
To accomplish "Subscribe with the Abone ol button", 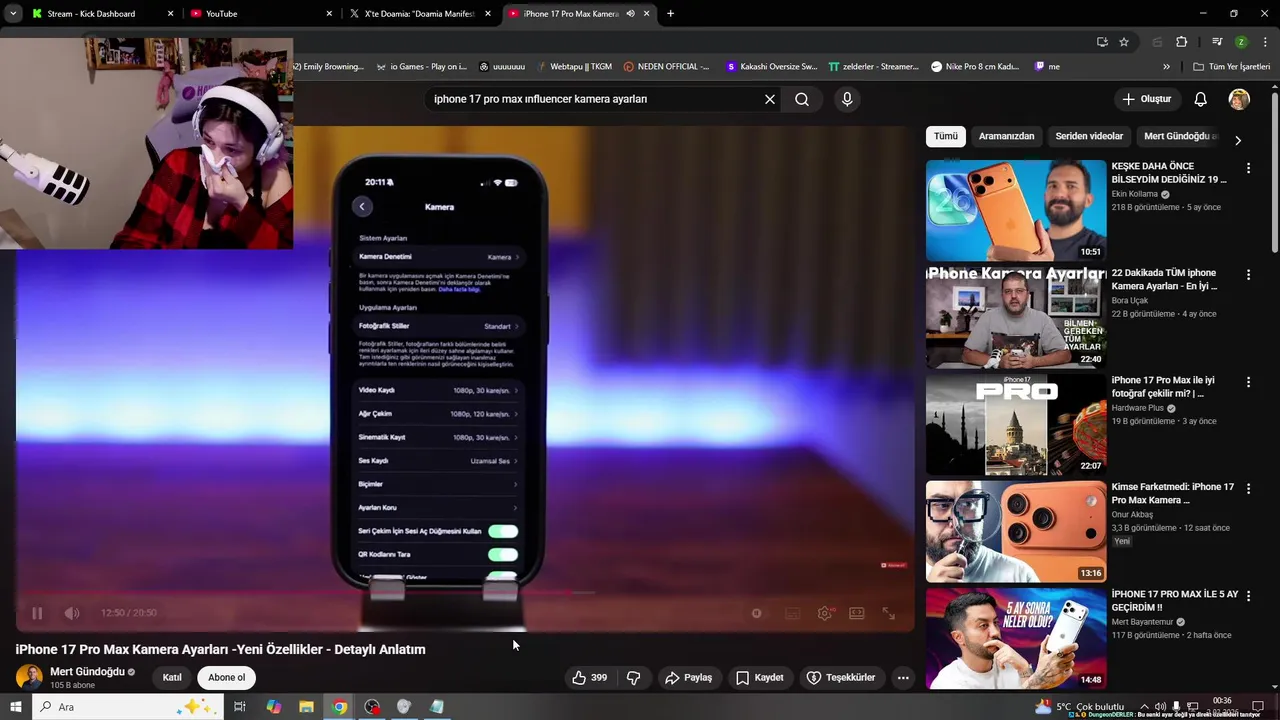I will pos(227,678).
